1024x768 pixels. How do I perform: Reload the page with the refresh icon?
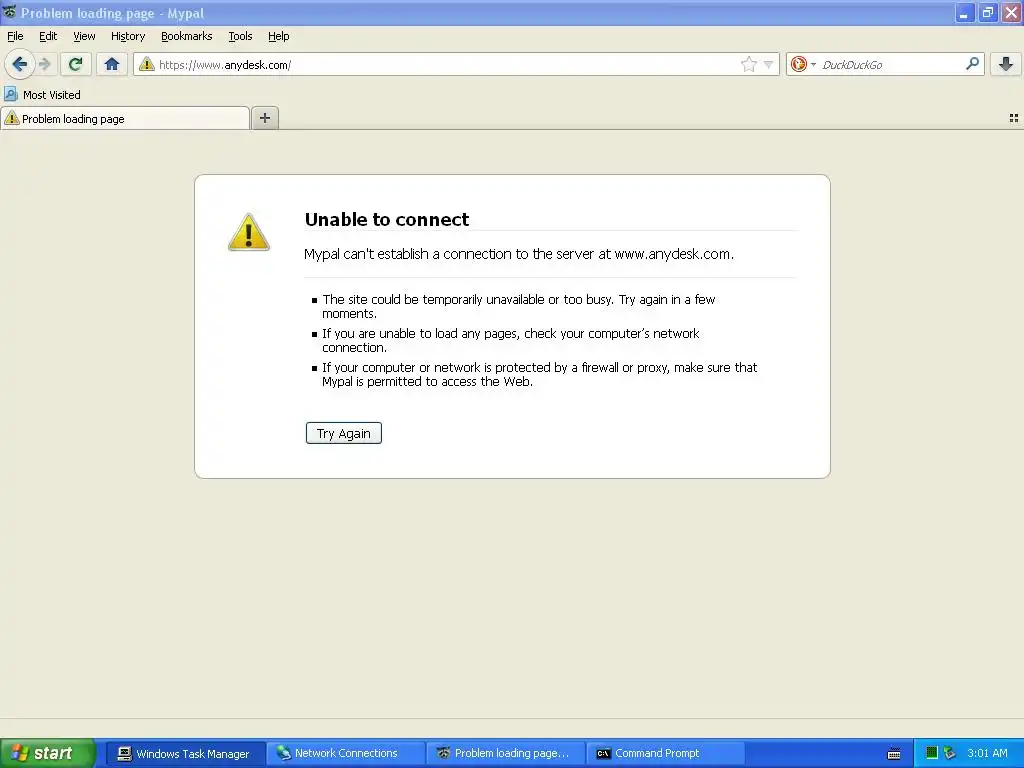[x=76, y=64]
